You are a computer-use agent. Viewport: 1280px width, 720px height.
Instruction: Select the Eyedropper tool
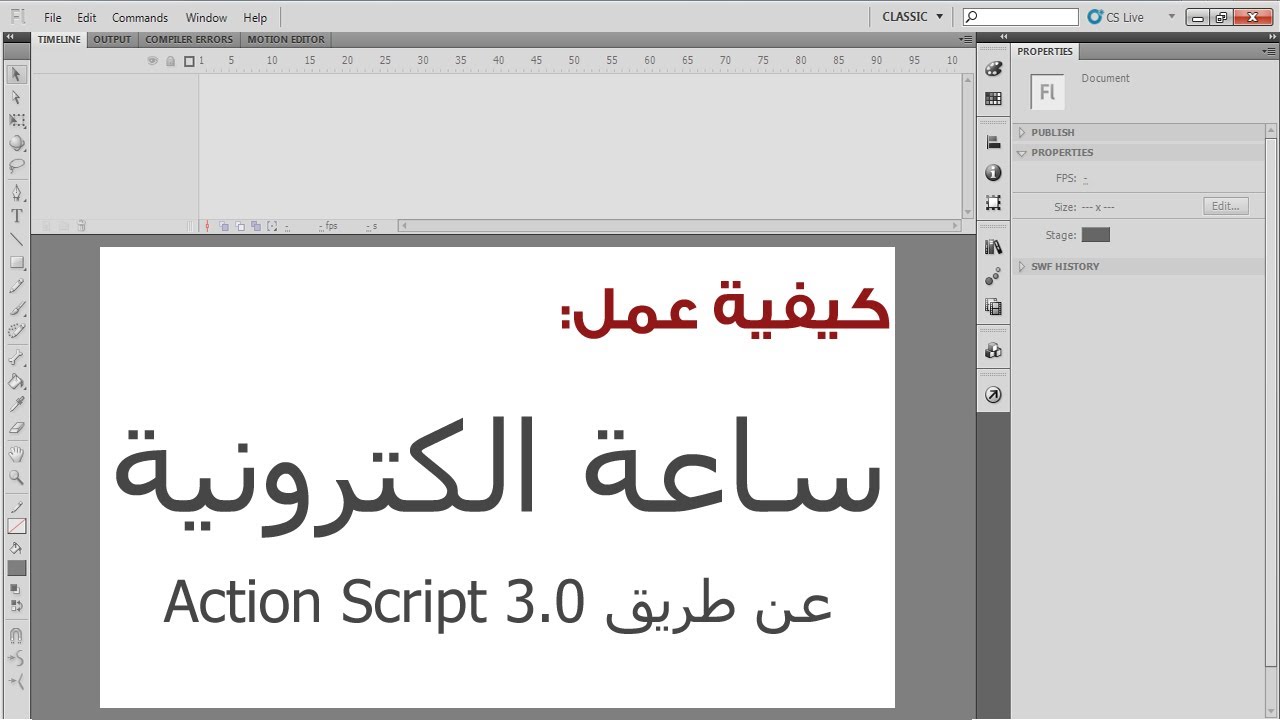(x=17, y=404)
